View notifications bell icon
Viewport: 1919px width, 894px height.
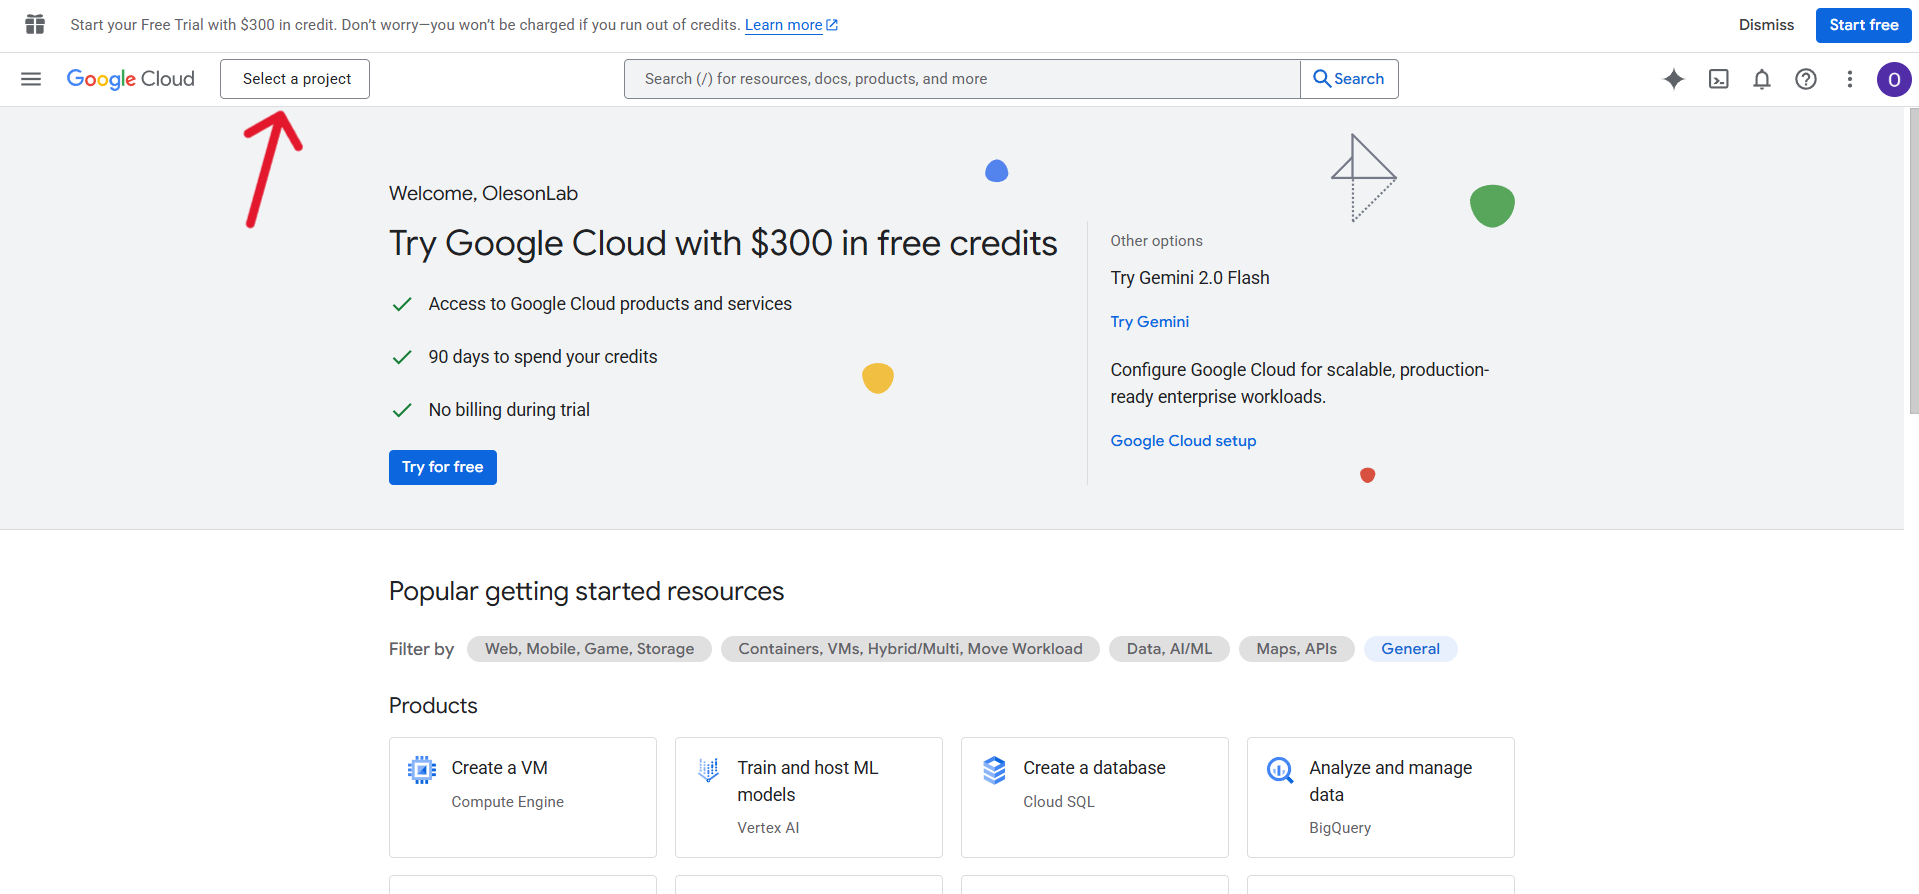click(1762, 79)
